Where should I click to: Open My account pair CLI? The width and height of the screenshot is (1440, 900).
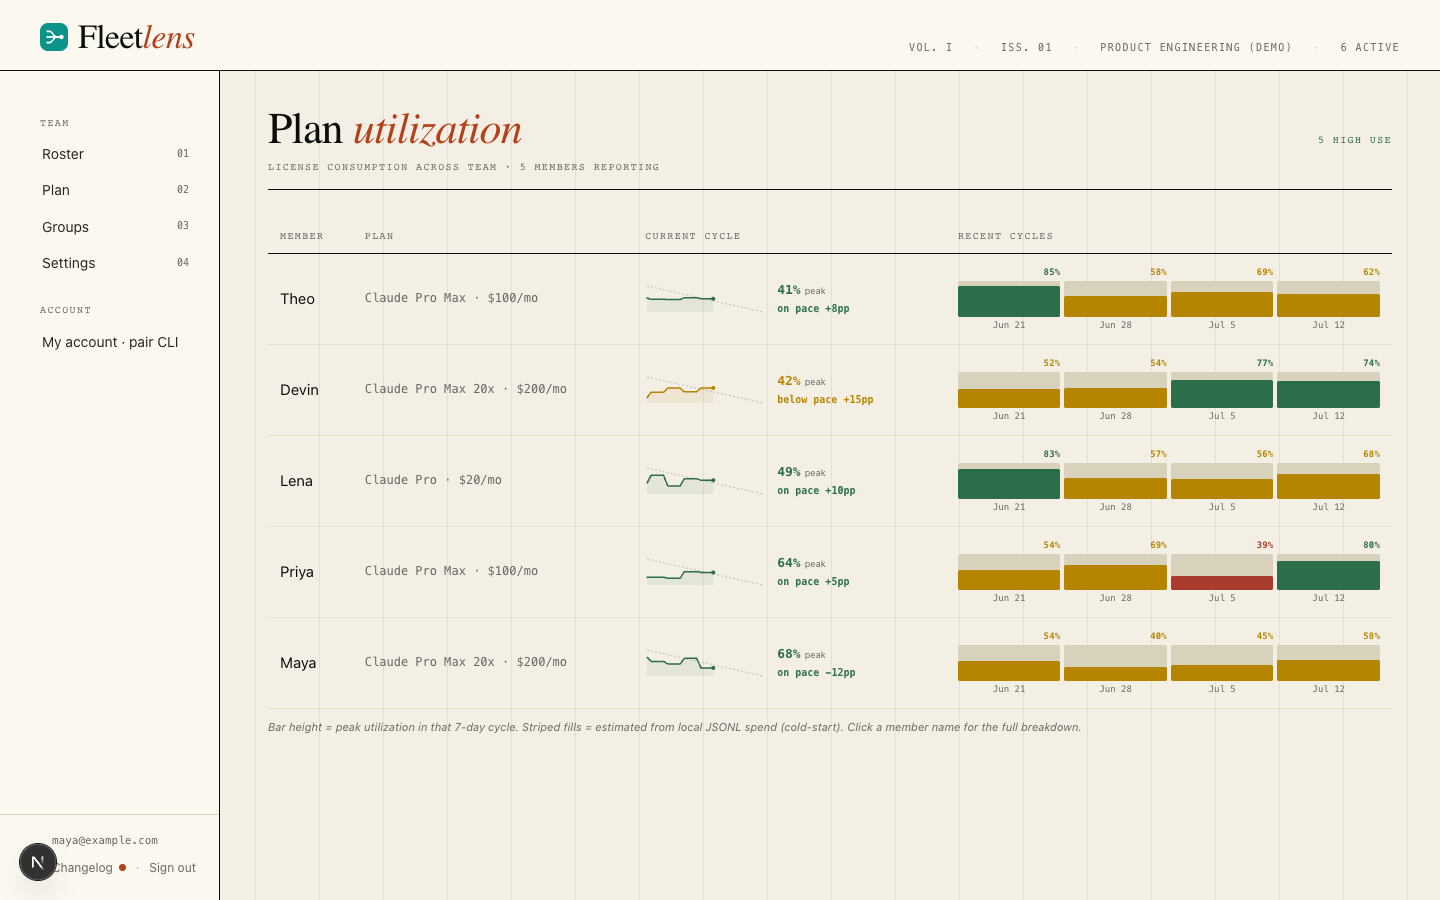tap(110, 342)
